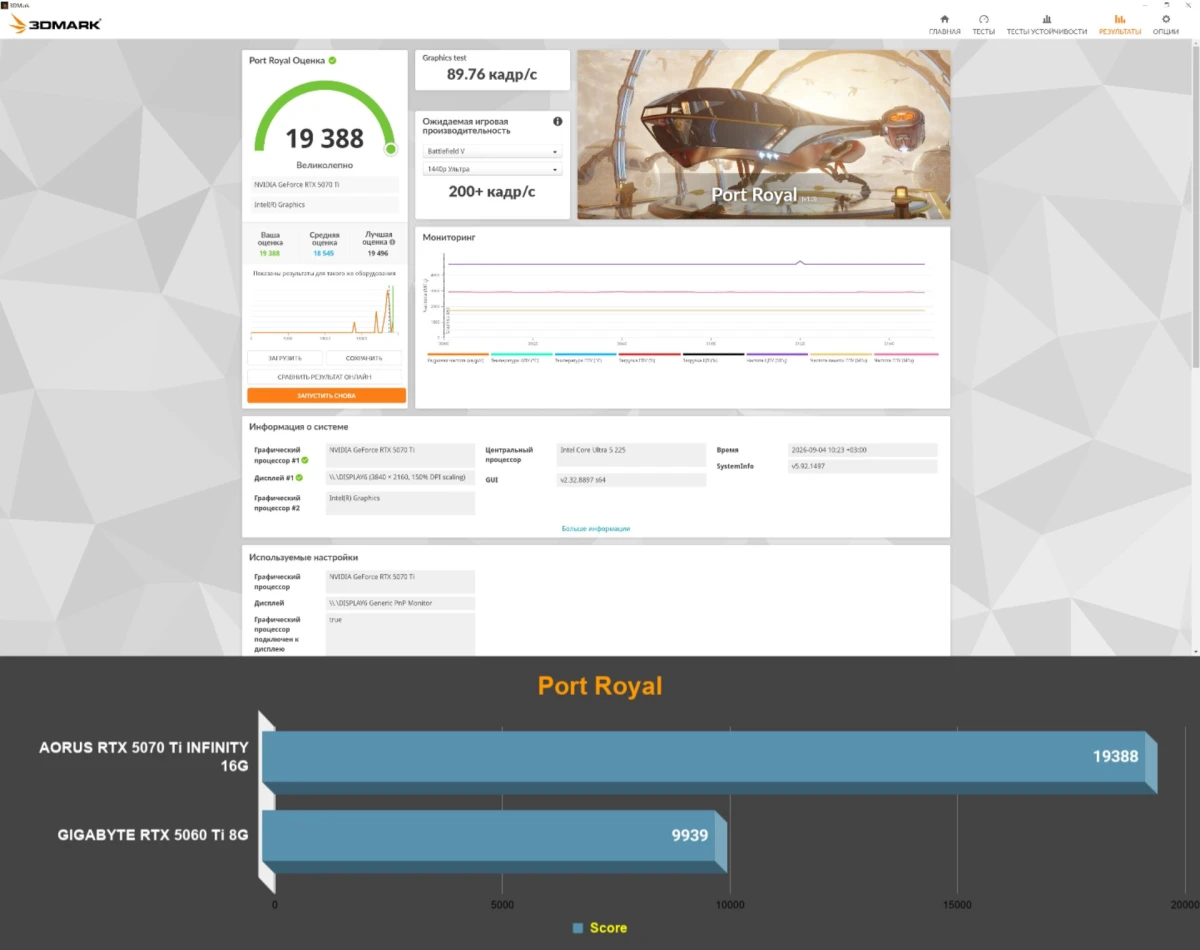Click the green check beside Дисплей #1

(x=298, y=477)
